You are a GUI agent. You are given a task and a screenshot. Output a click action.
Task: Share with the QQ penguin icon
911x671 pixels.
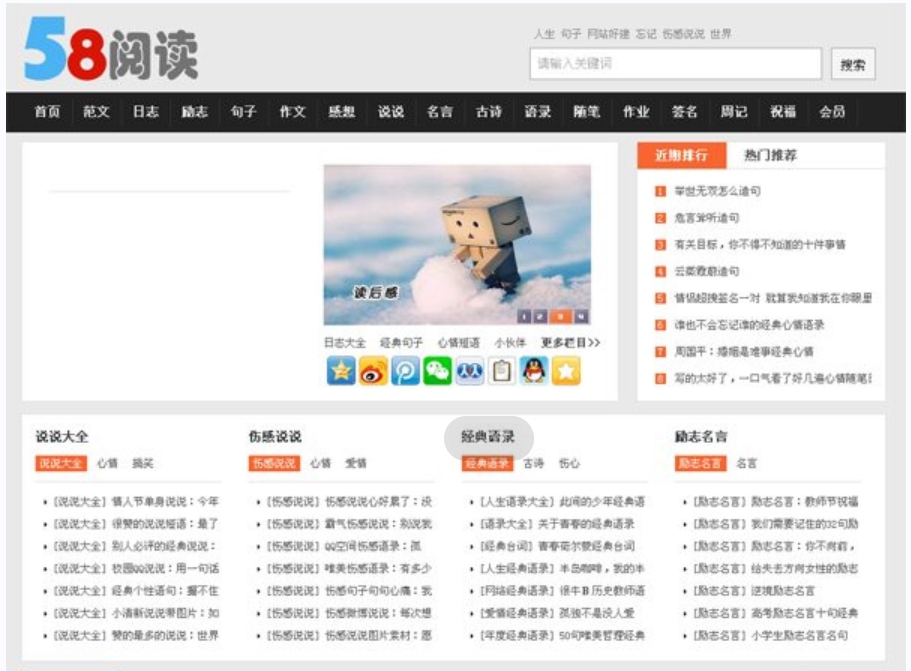tap(534, 371)
